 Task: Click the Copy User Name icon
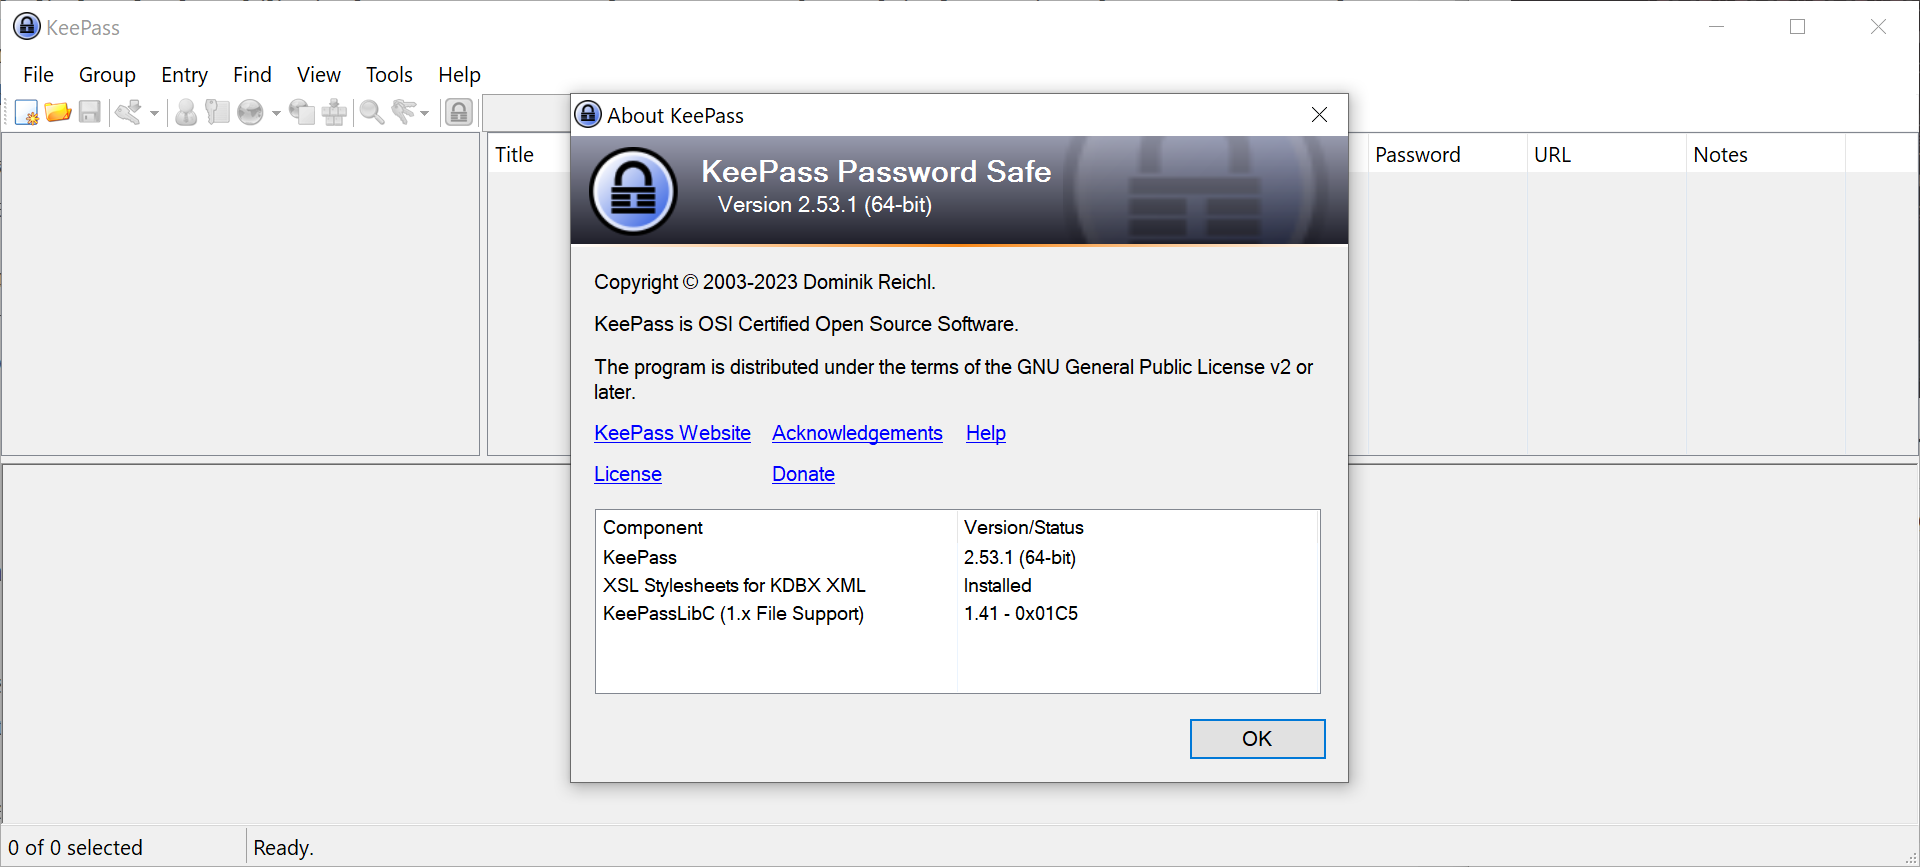[x=186, y=112]
